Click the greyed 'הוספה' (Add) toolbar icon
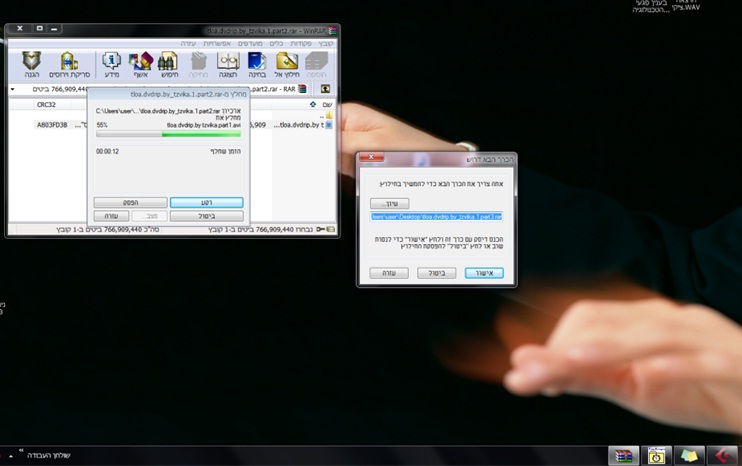This screenshot has height=466, width=742. (316, 65)
